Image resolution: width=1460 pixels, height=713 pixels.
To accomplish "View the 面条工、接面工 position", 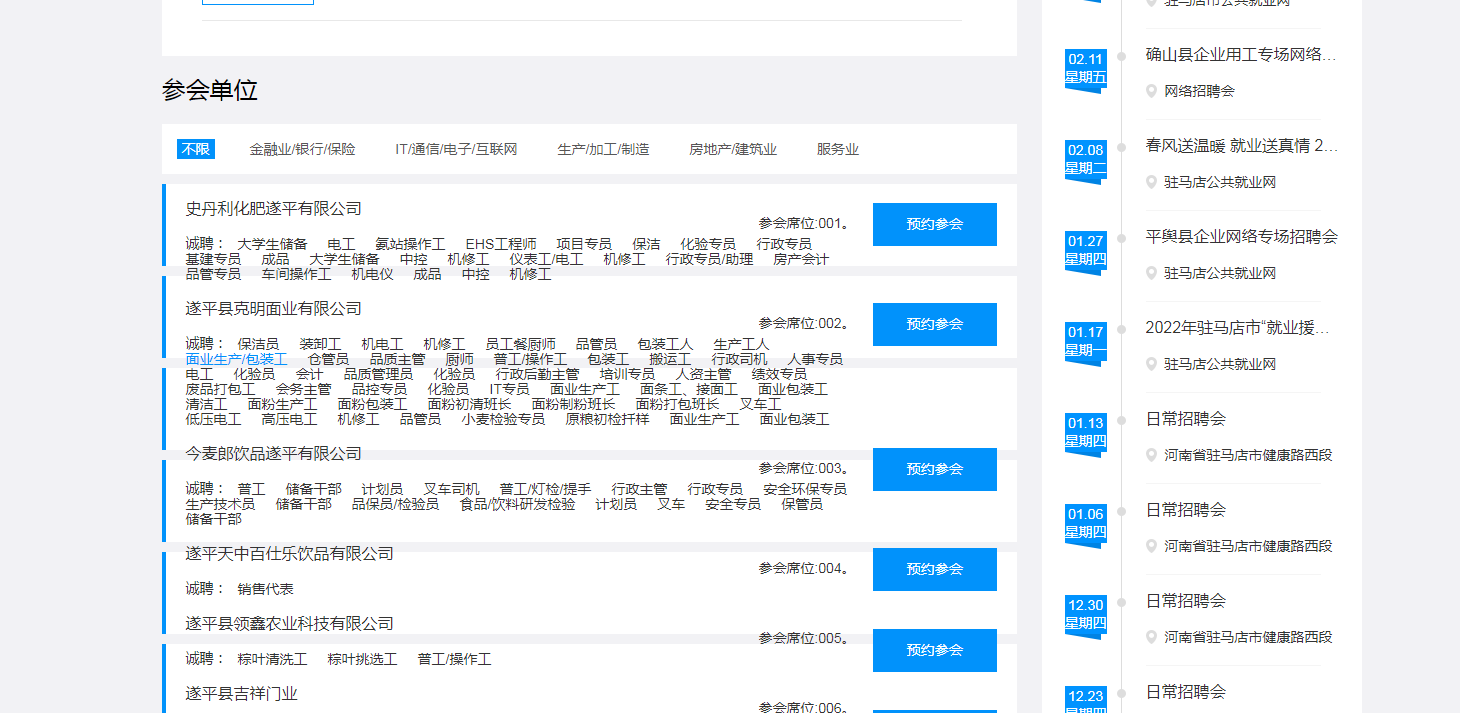I will [x=688, y=389].
